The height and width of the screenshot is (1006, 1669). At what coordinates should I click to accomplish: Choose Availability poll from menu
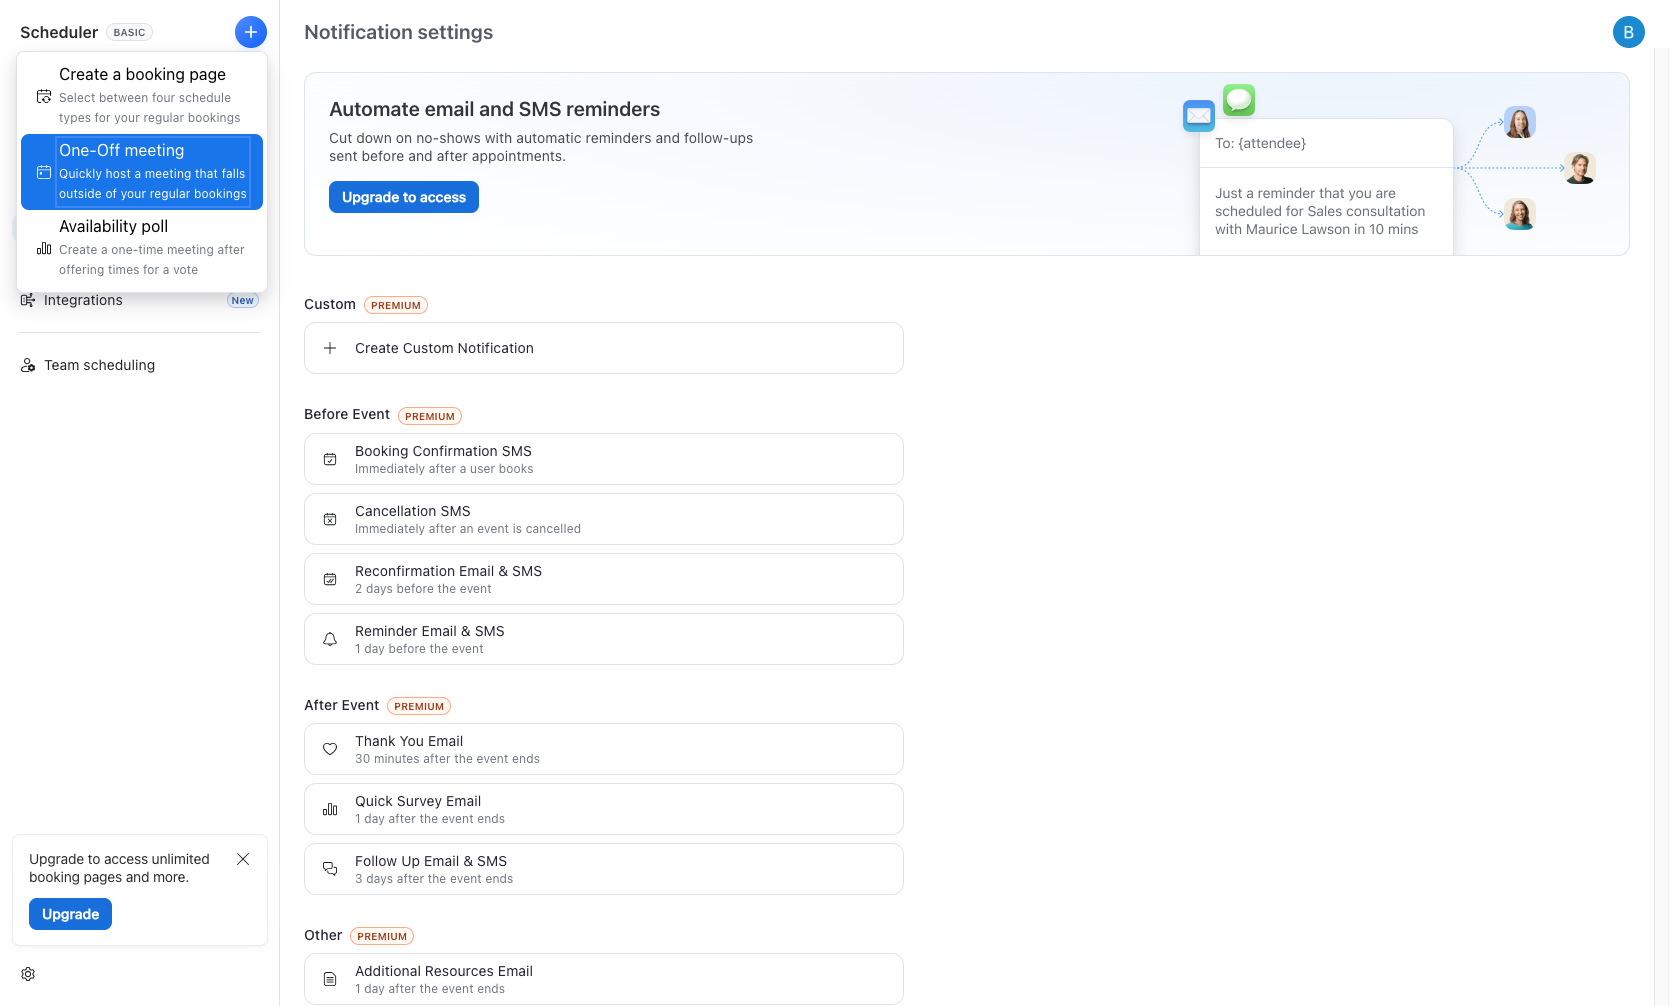142,248
